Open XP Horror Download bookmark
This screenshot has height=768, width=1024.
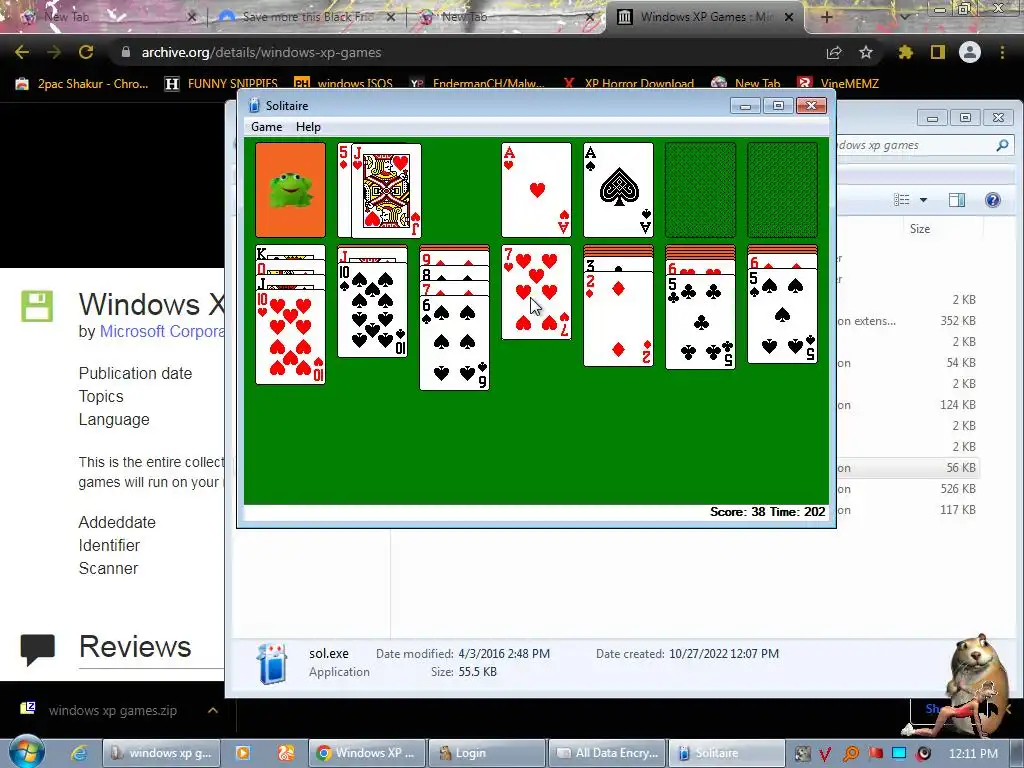click(x=628, y=84)
